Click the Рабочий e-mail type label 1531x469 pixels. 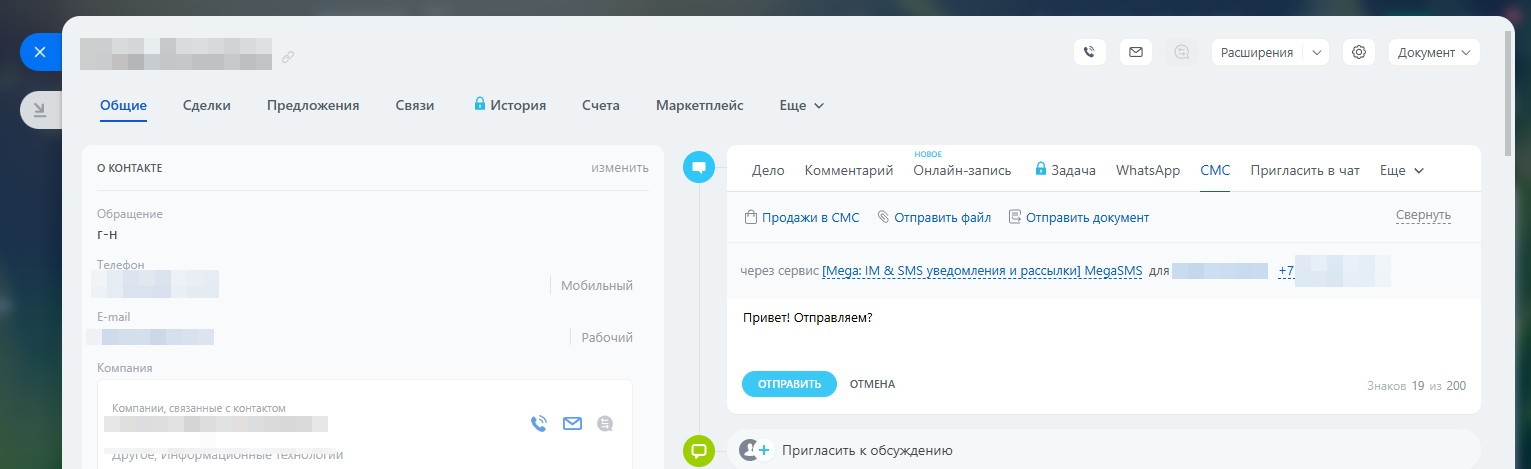click(607, 337)
